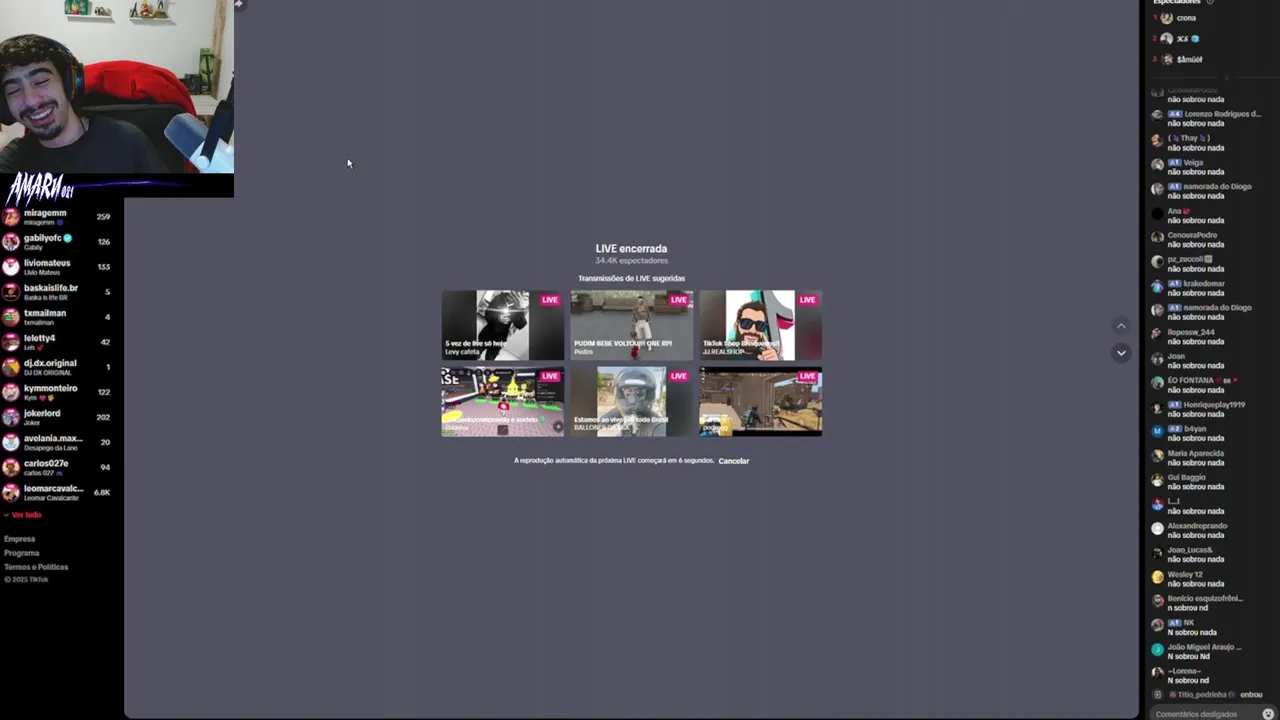Open gabilyofc's avatar in live list
Viewport: 1280px width, 720px height.
pyautogui.click(x=11, y=241)
